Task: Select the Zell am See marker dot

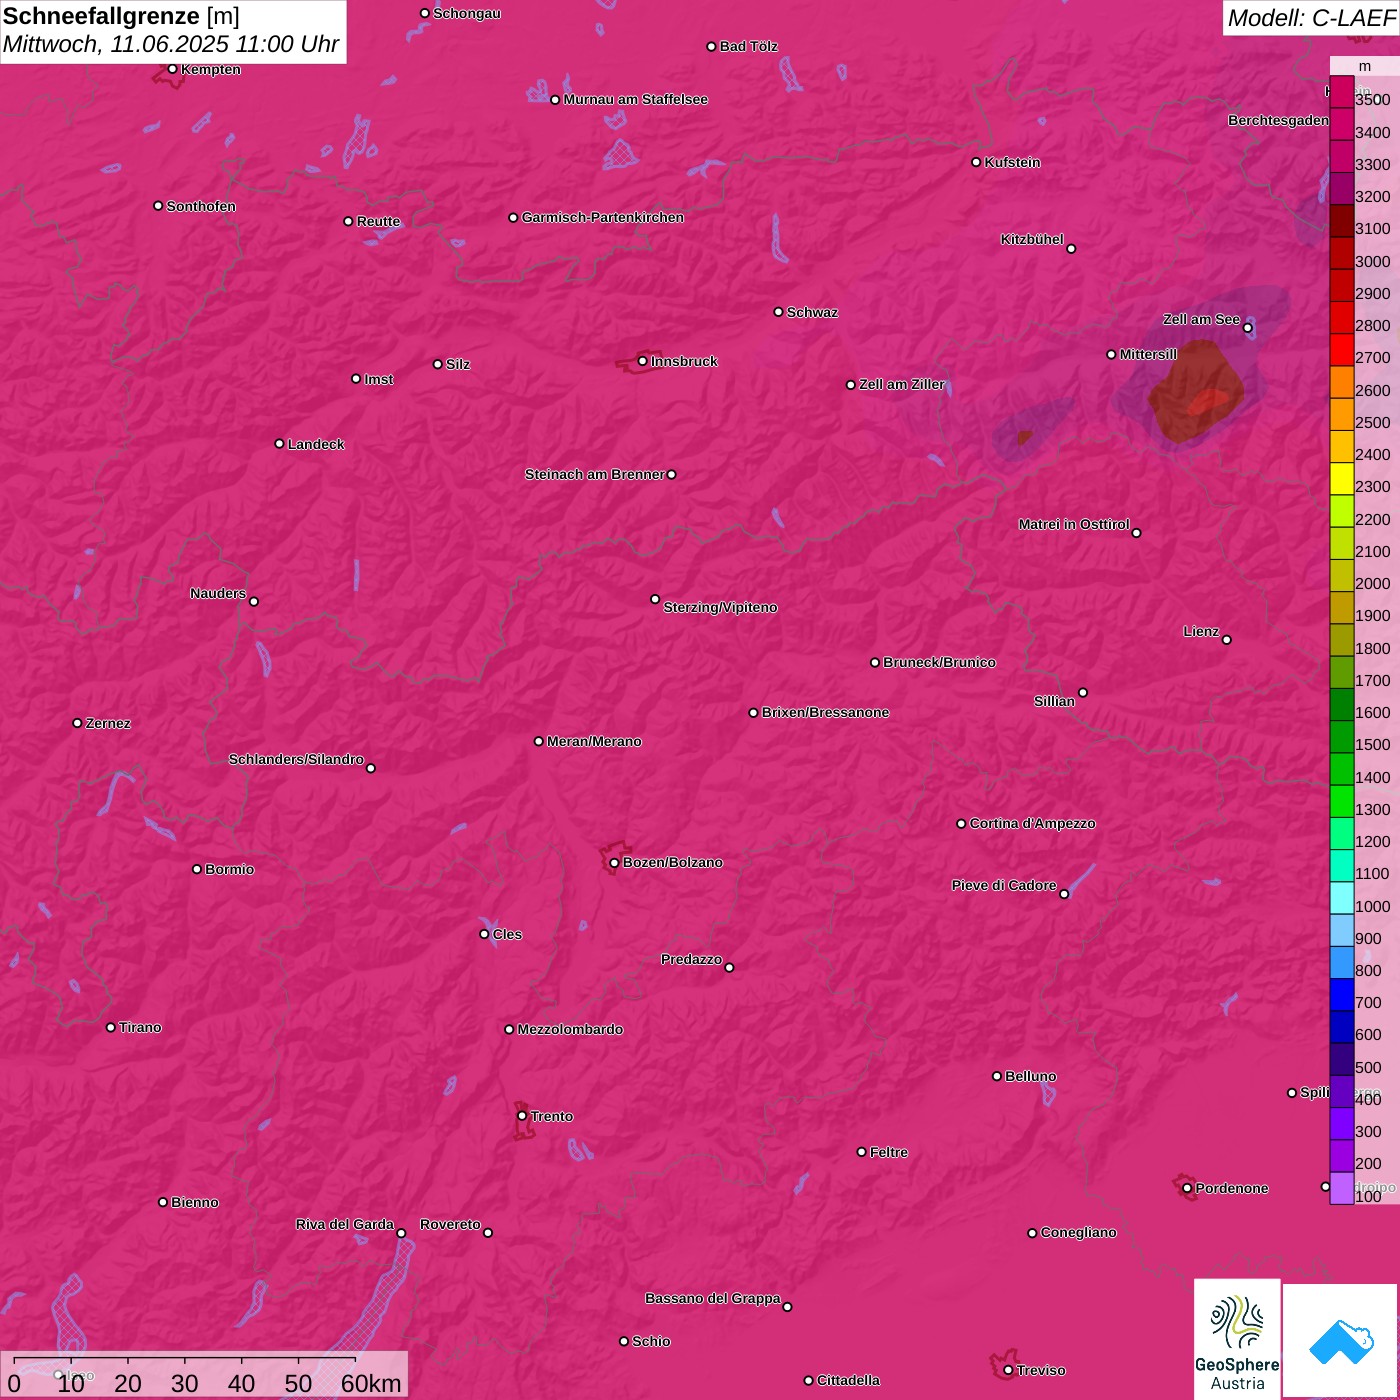Action: pos(1247,328)
